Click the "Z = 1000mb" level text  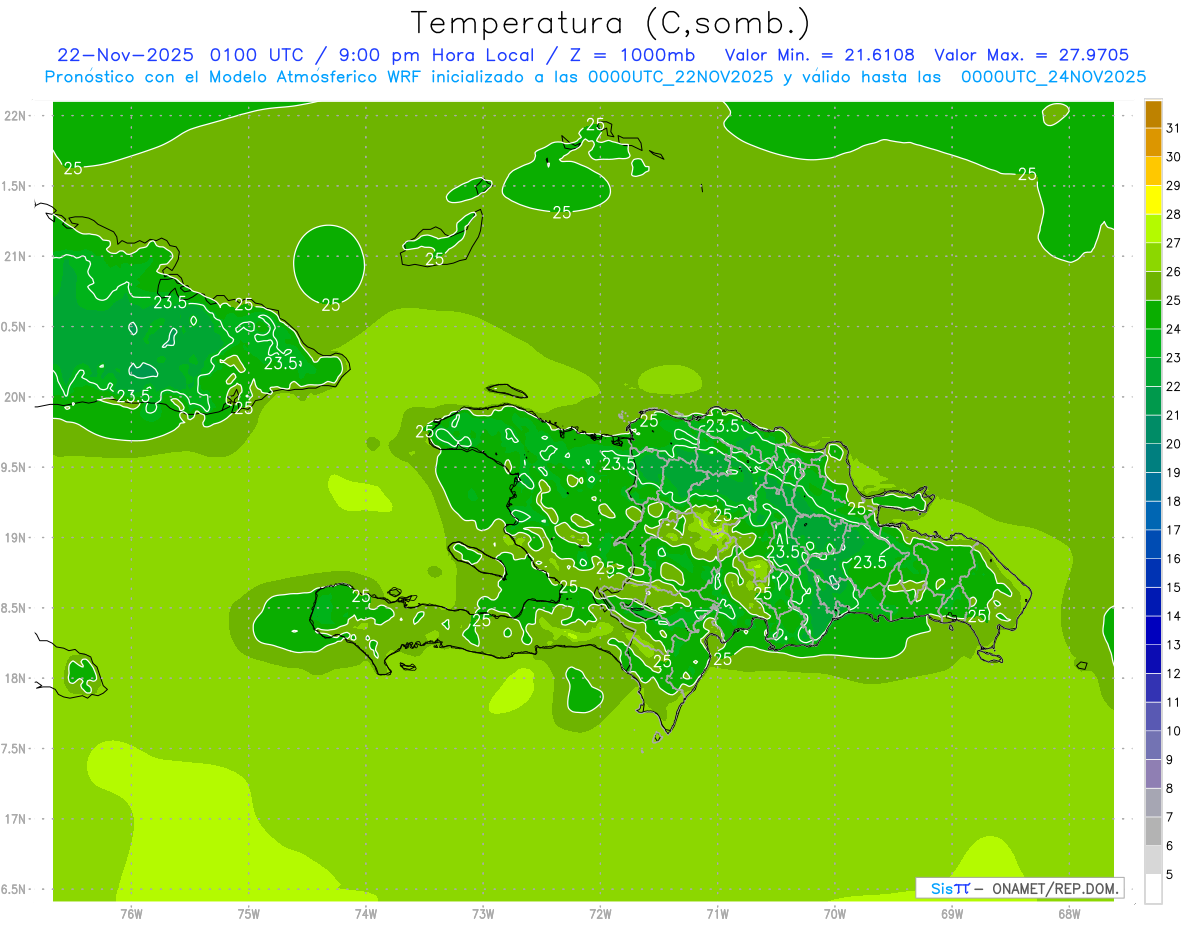[x=632, y=55]
